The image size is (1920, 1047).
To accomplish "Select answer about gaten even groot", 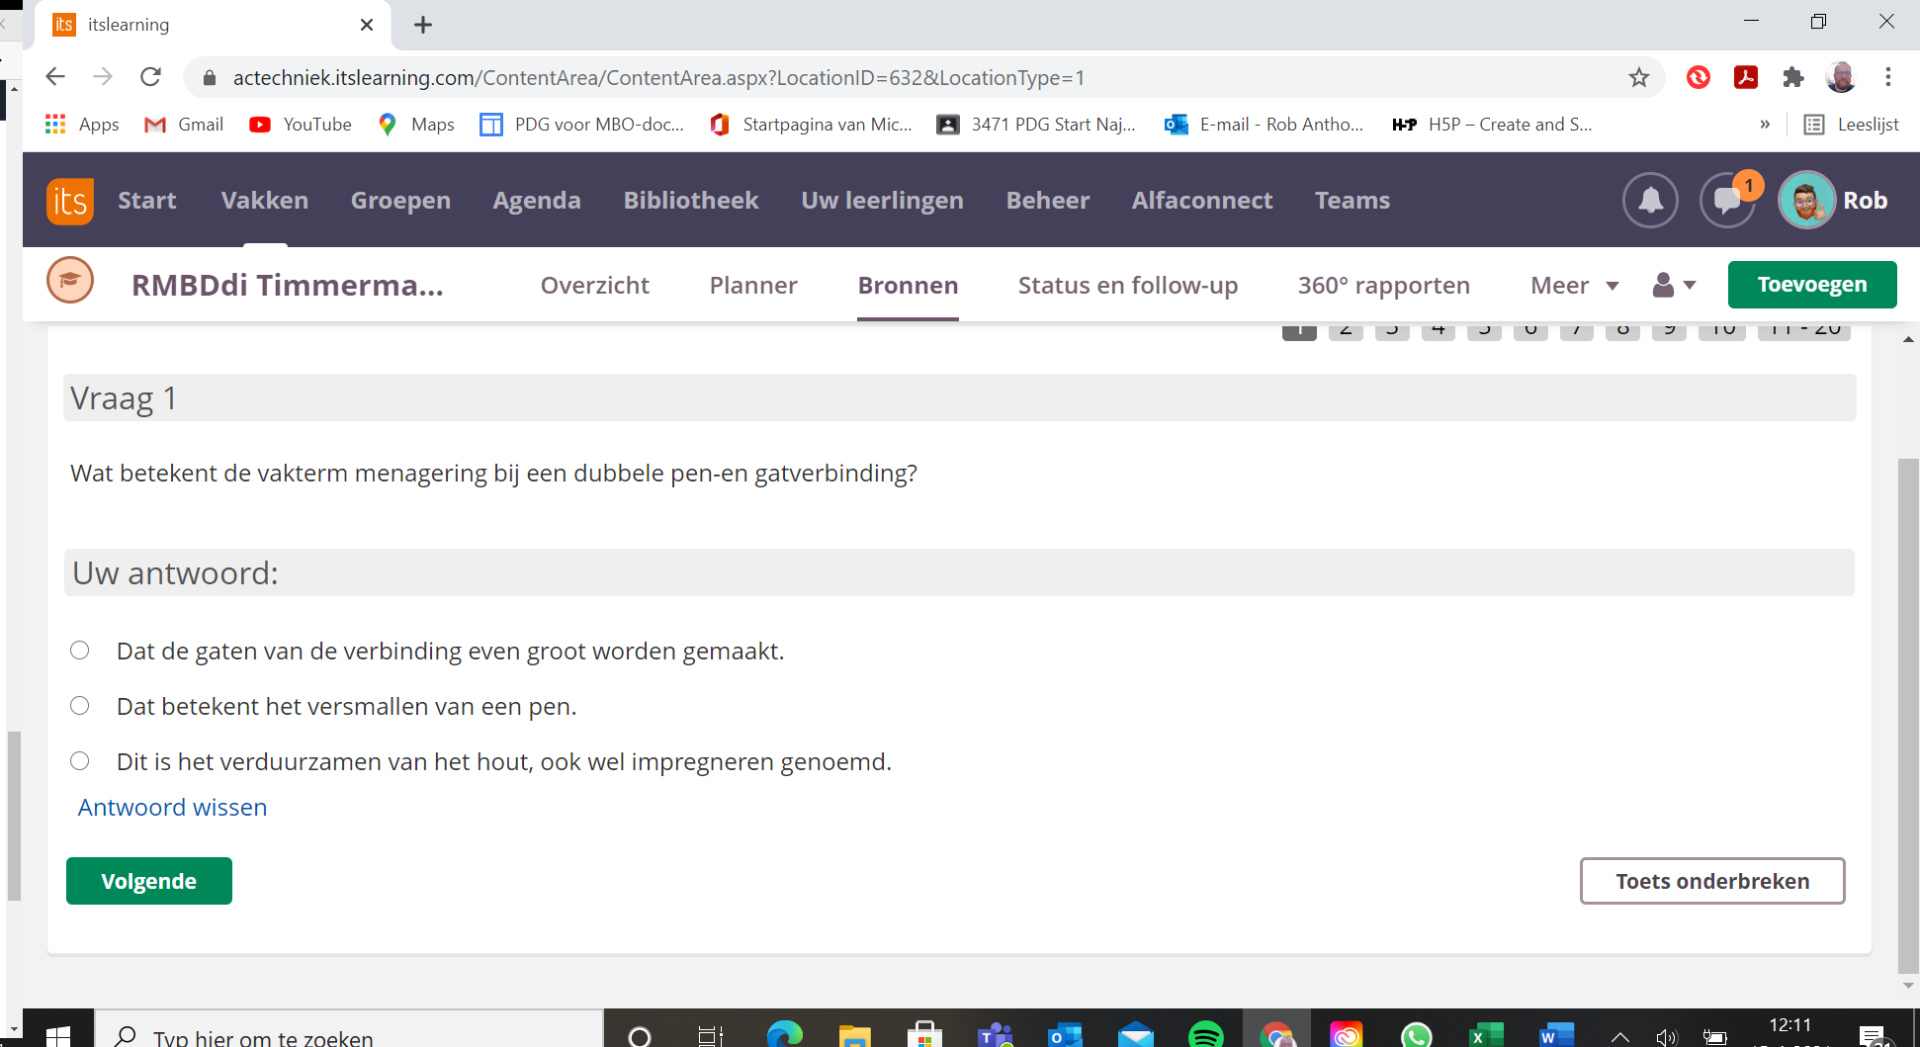I will point(80,651).
